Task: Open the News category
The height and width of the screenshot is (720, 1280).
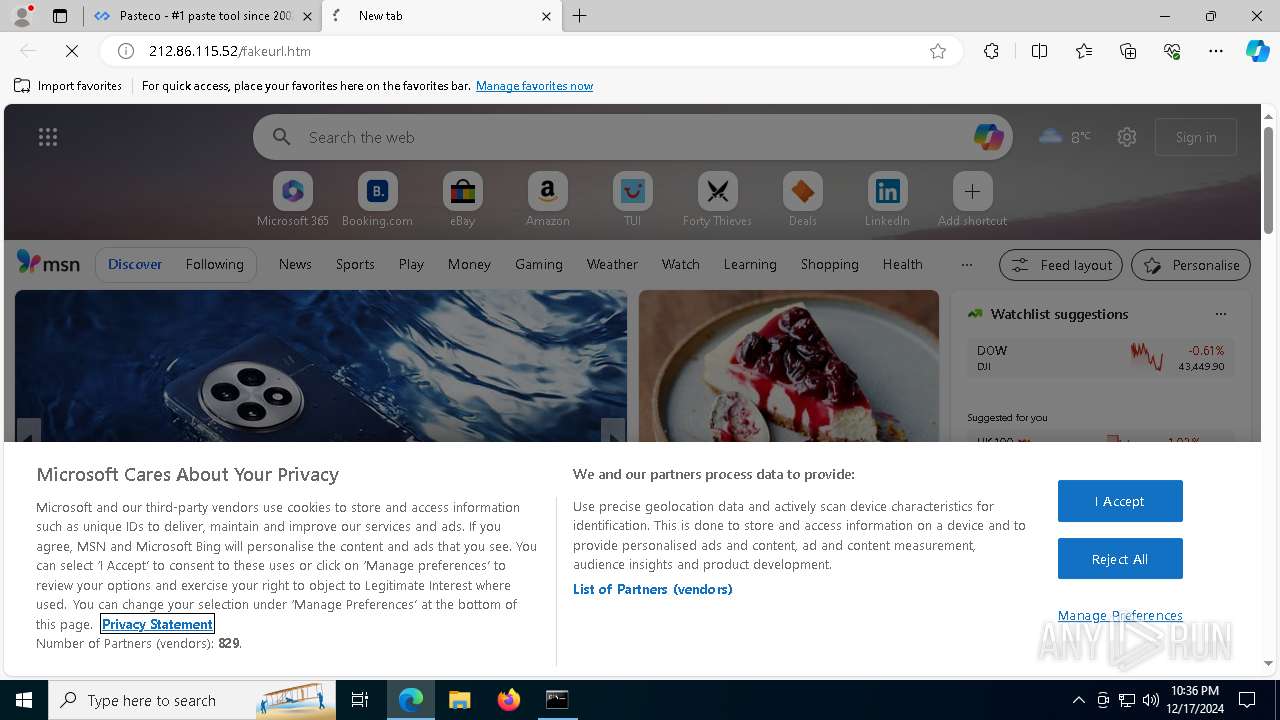Action: (x=295, y=264)
